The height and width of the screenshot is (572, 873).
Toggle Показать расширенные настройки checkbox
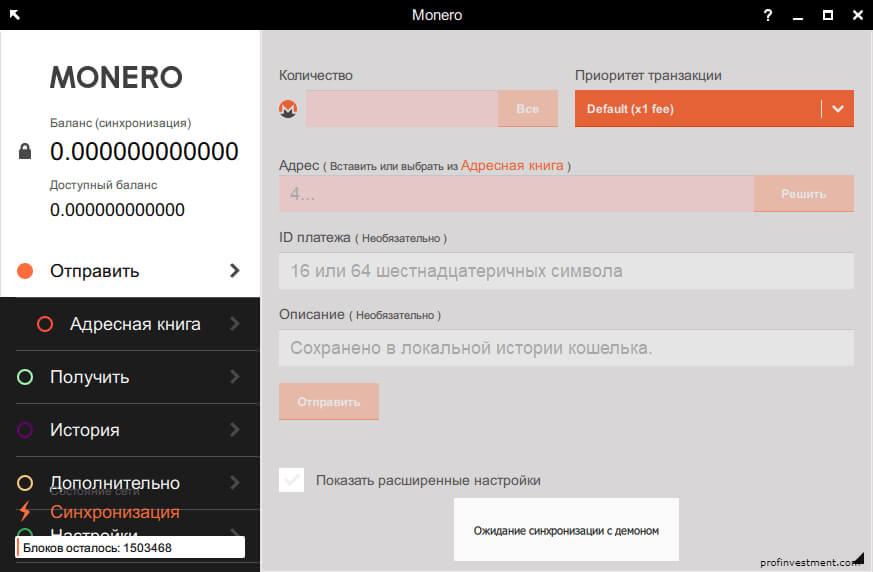point(291,480)
